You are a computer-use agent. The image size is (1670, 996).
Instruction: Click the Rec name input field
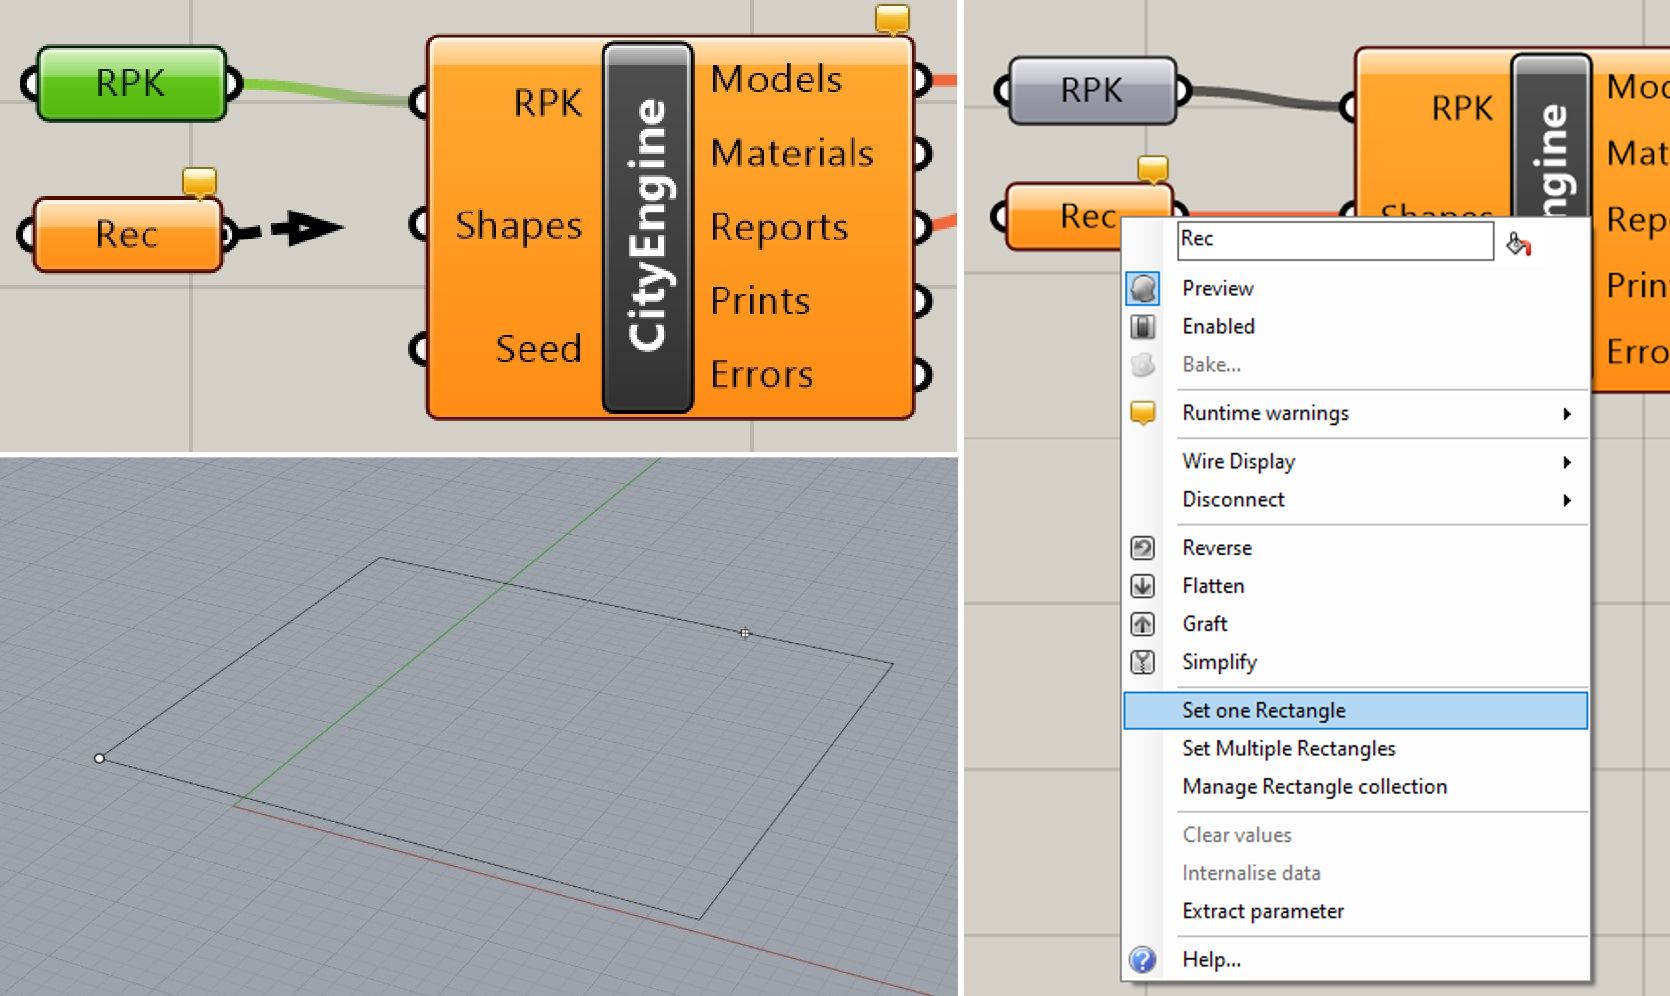[x=1335, y=240]
